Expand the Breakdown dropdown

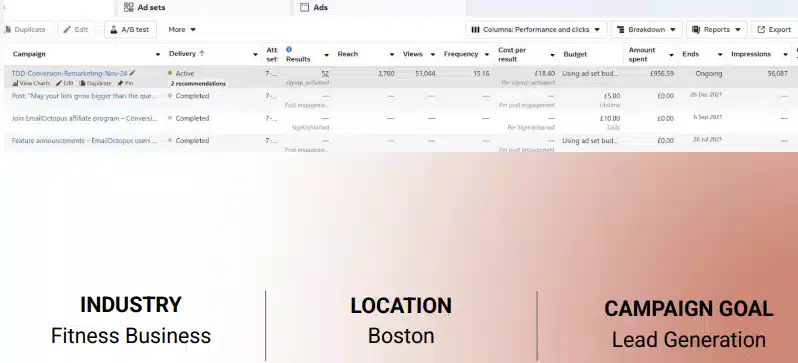[x=646, y=30]
